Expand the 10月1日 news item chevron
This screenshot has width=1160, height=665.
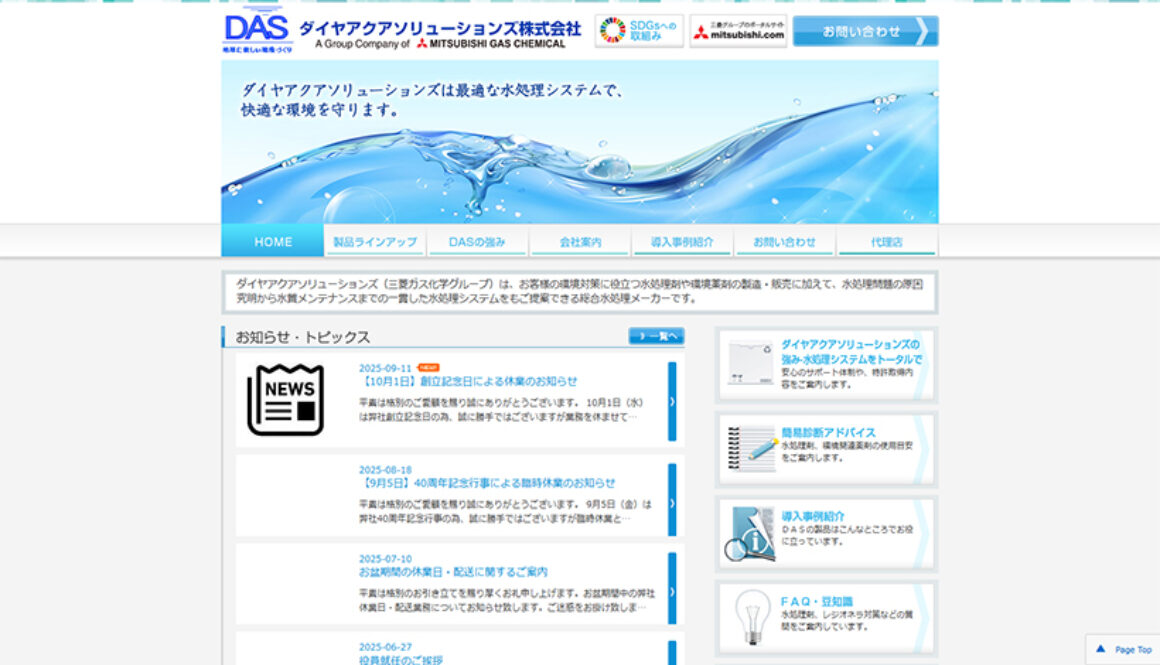click(672, 401)
